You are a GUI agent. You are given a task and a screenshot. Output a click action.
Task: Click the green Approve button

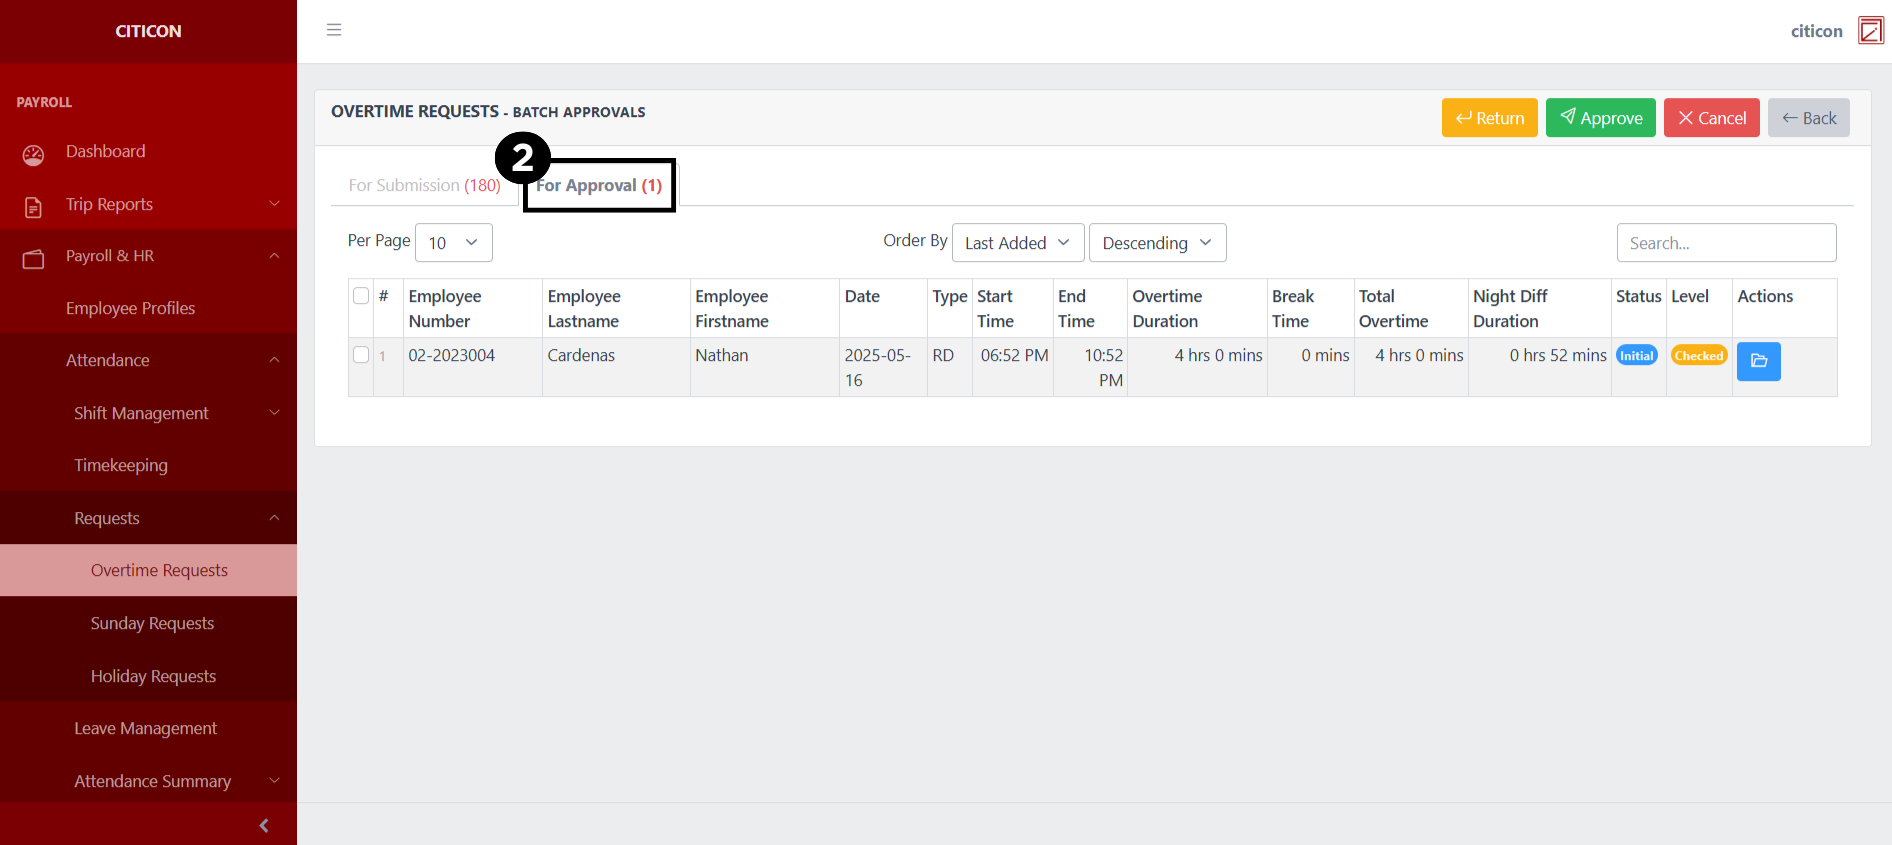click(x=1600, y=118)
